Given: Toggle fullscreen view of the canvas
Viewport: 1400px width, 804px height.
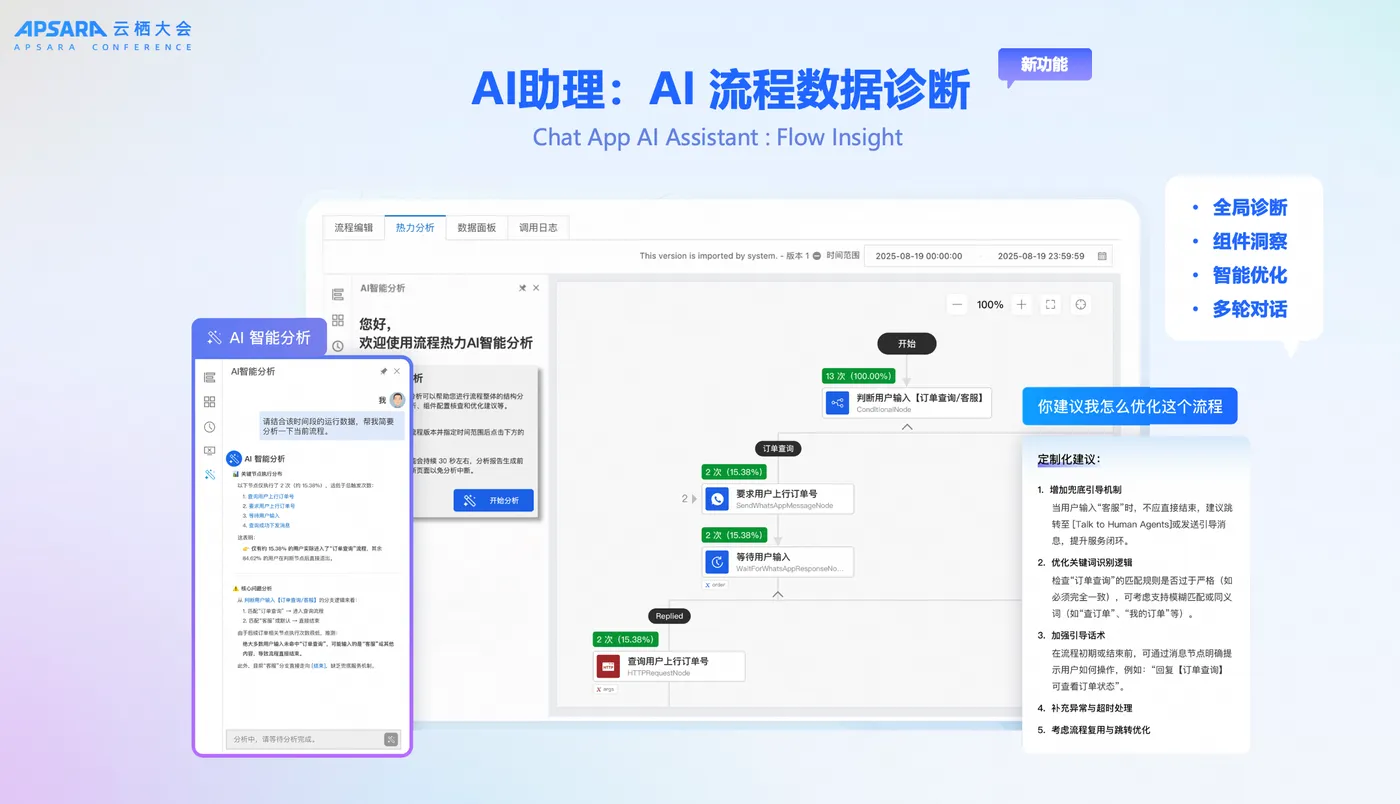Looking at the screenshot, I should 1050,304.
